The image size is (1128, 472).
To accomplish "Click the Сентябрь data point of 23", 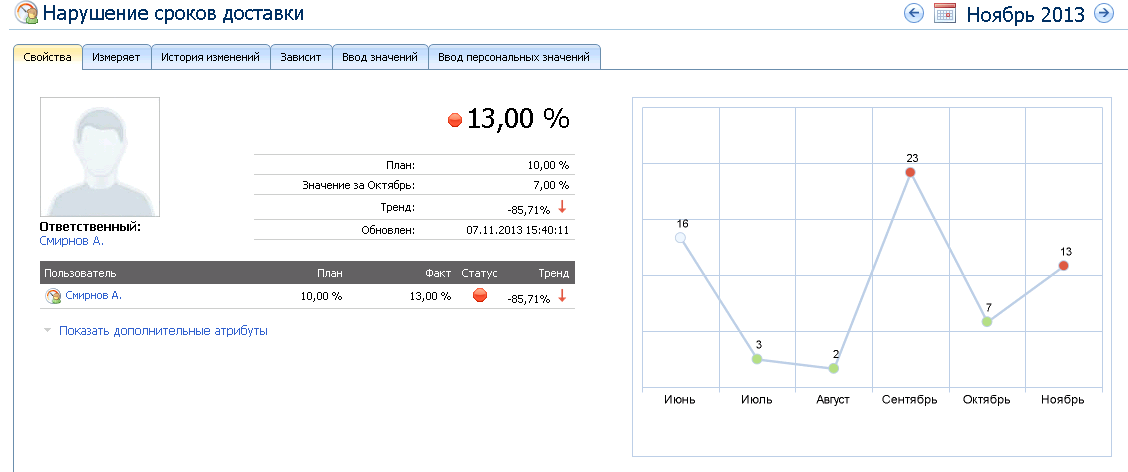I will (x=910, y=173).
